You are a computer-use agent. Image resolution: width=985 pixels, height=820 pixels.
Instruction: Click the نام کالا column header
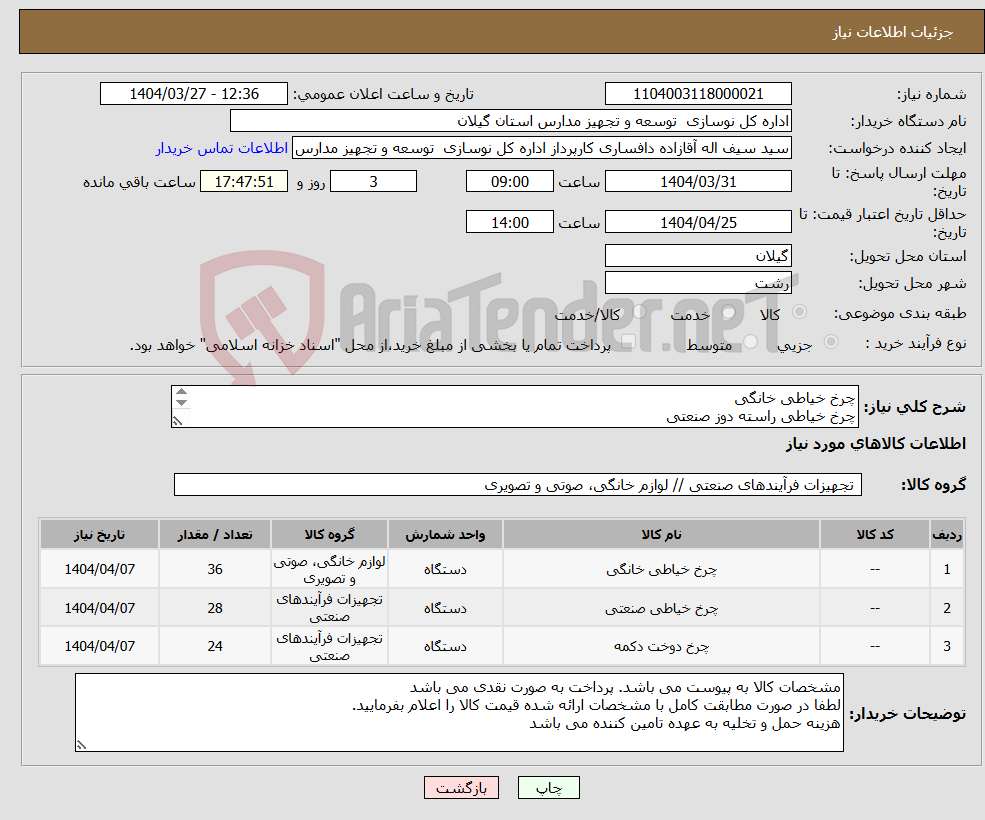point(661,534)
